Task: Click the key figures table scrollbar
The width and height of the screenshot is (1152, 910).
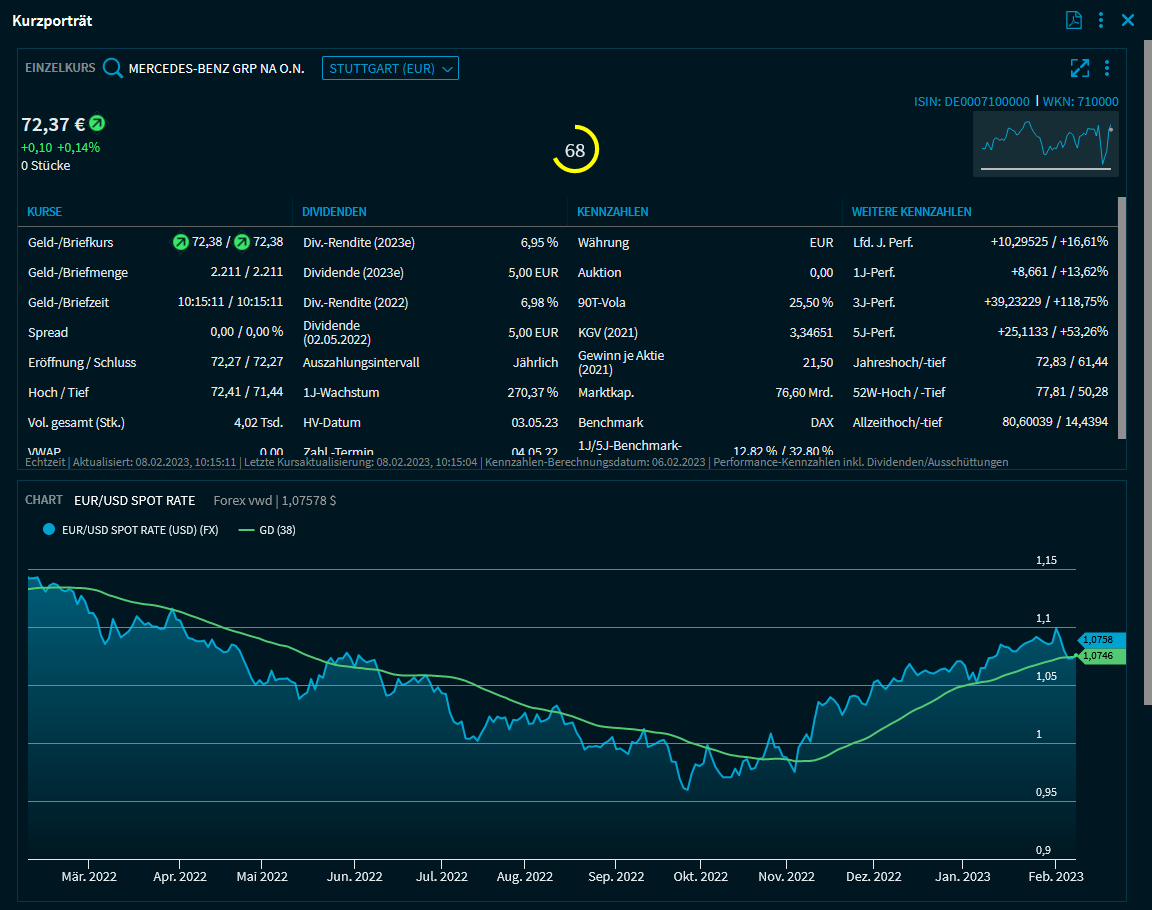Action: click(1121, 318)
